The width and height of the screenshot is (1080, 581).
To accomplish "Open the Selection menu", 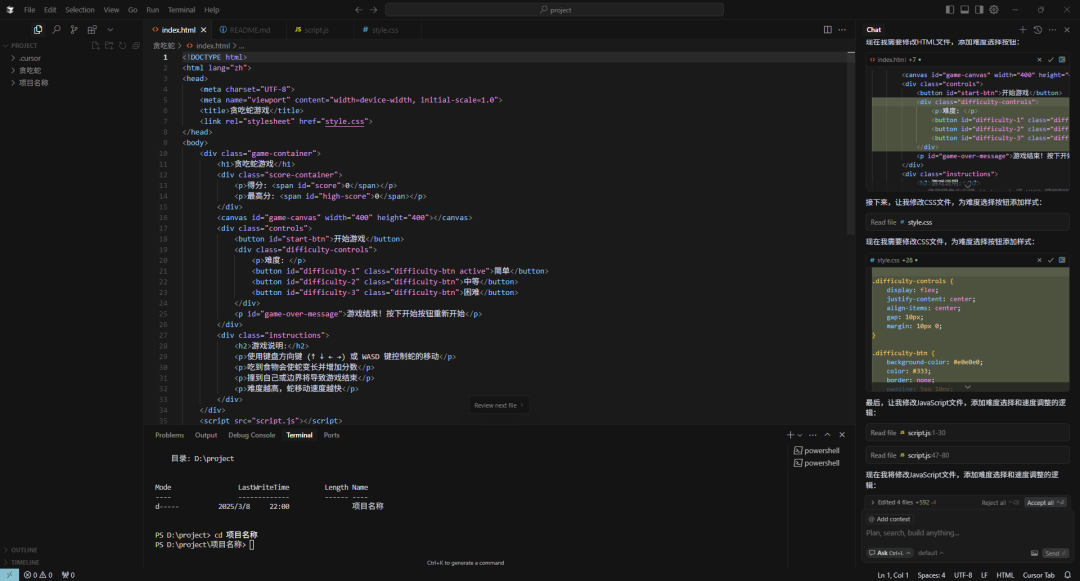I will pos(80,10).
